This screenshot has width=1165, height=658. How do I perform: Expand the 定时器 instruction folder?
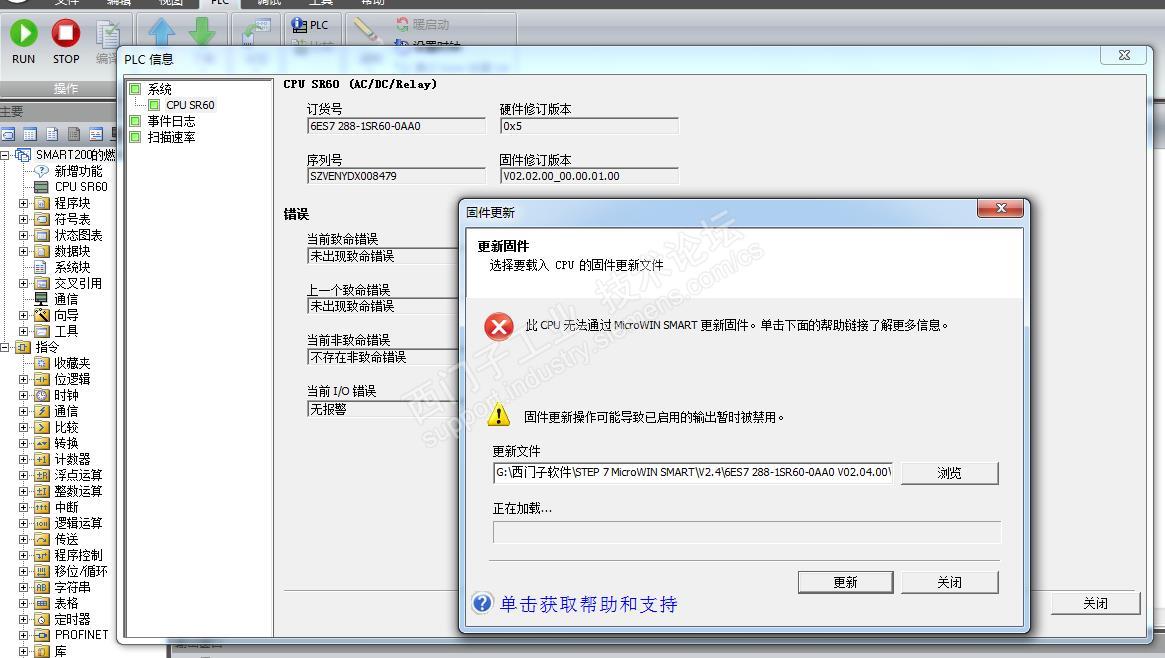pos(23,619)
